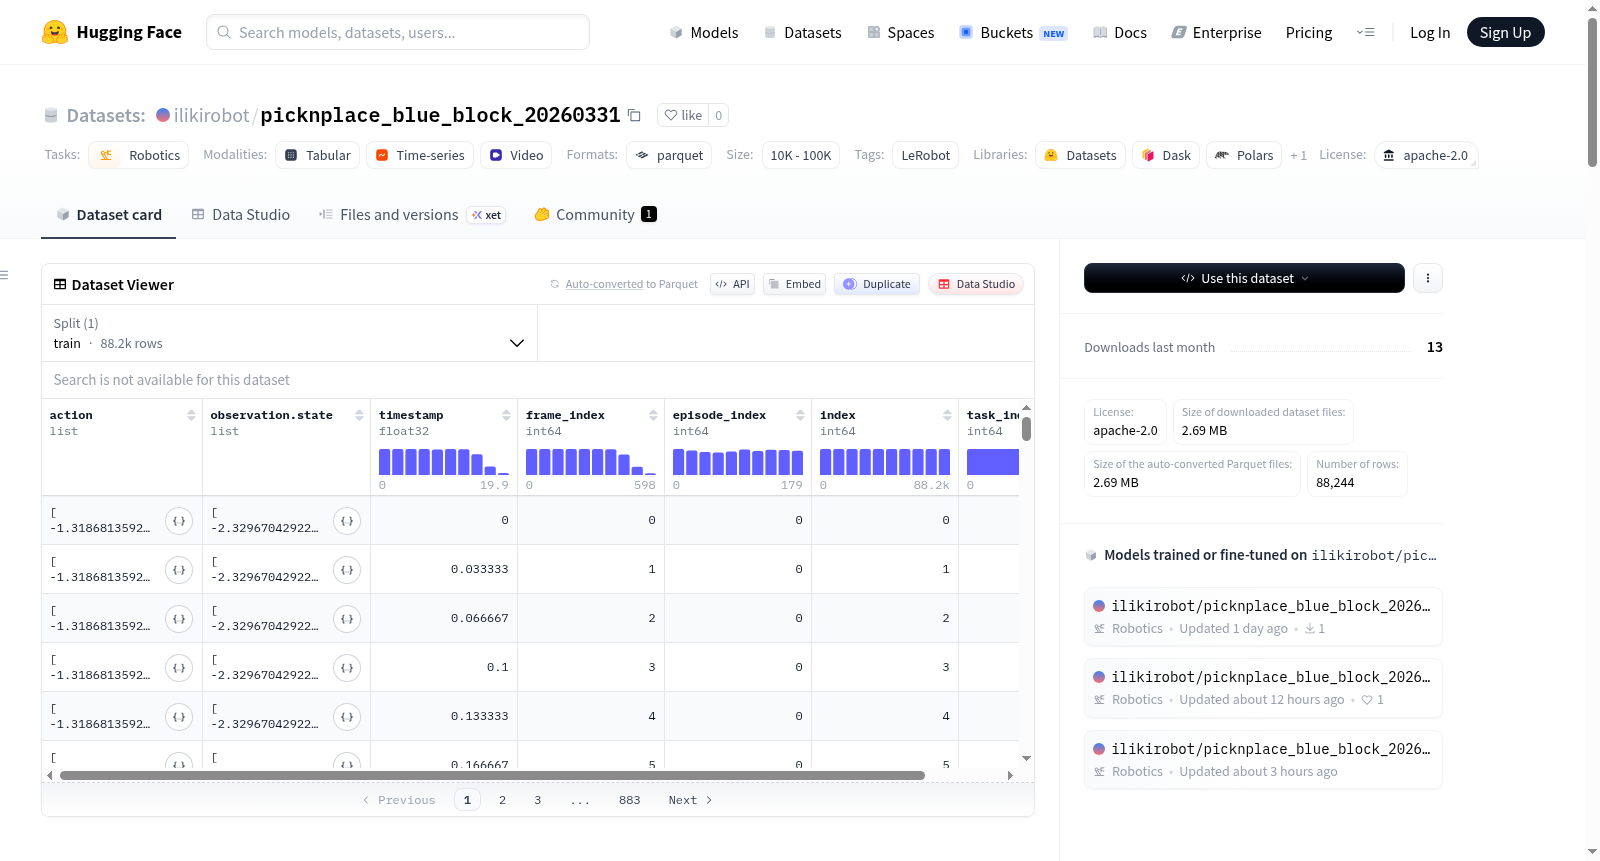Click the vertical scrollbar of the data table
The image size is (1600, 861).
point(1026,430)
